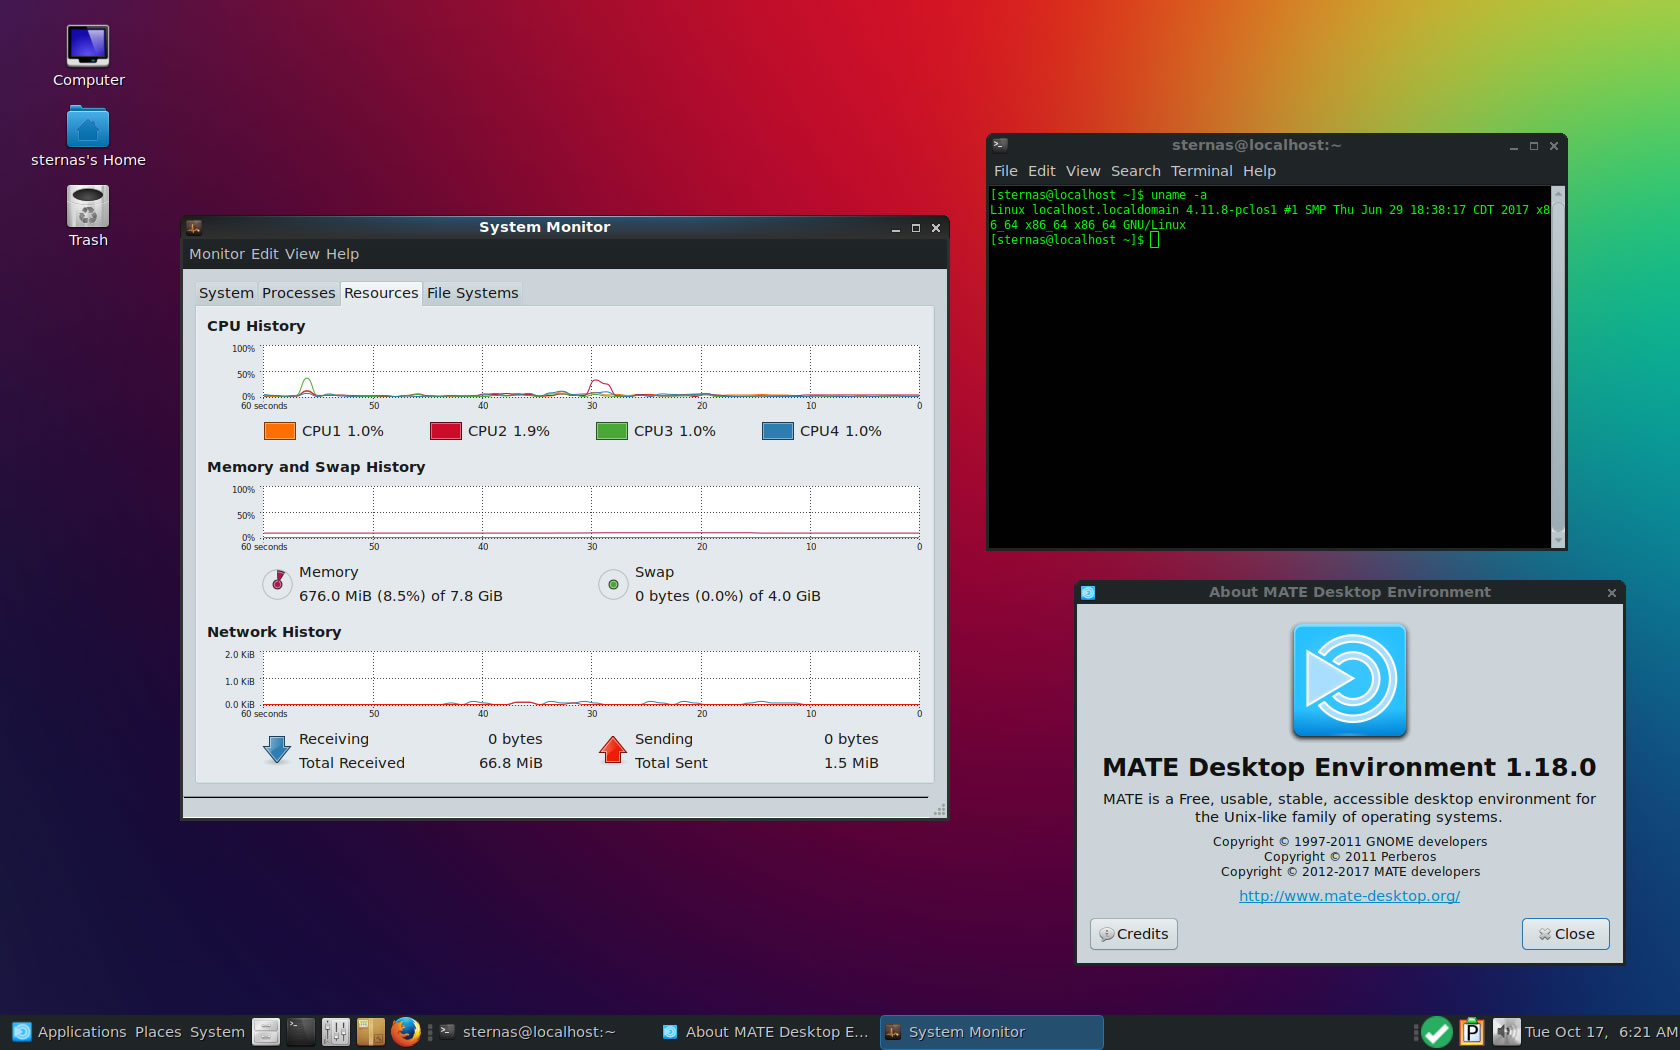This screenshot has height=1050, width=1680.
Task: Change the CPU3 green color swatch
Action: (612, 431)
